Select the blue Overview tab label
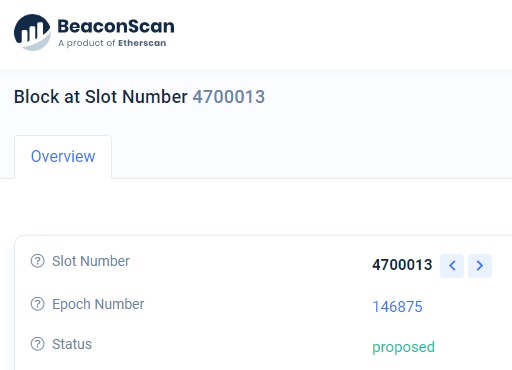 63,156
